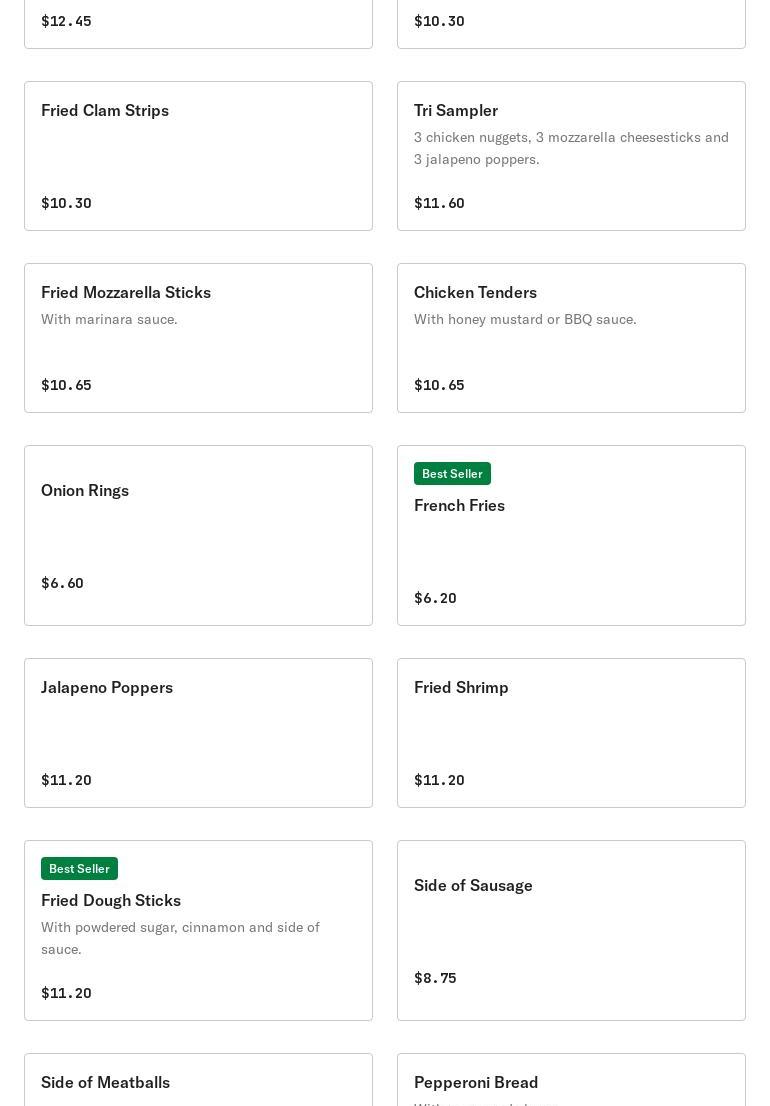Image resolution: width=770 pixels, height=1106 pixels.
Task: Open the French Fries item
Action: coord(571,535)
